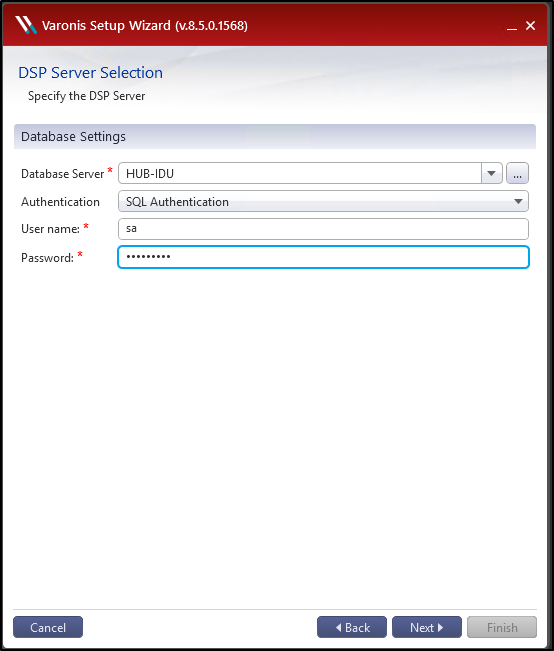
Task: Open the Database Server dropdown arrow
Action: (492, 173)
